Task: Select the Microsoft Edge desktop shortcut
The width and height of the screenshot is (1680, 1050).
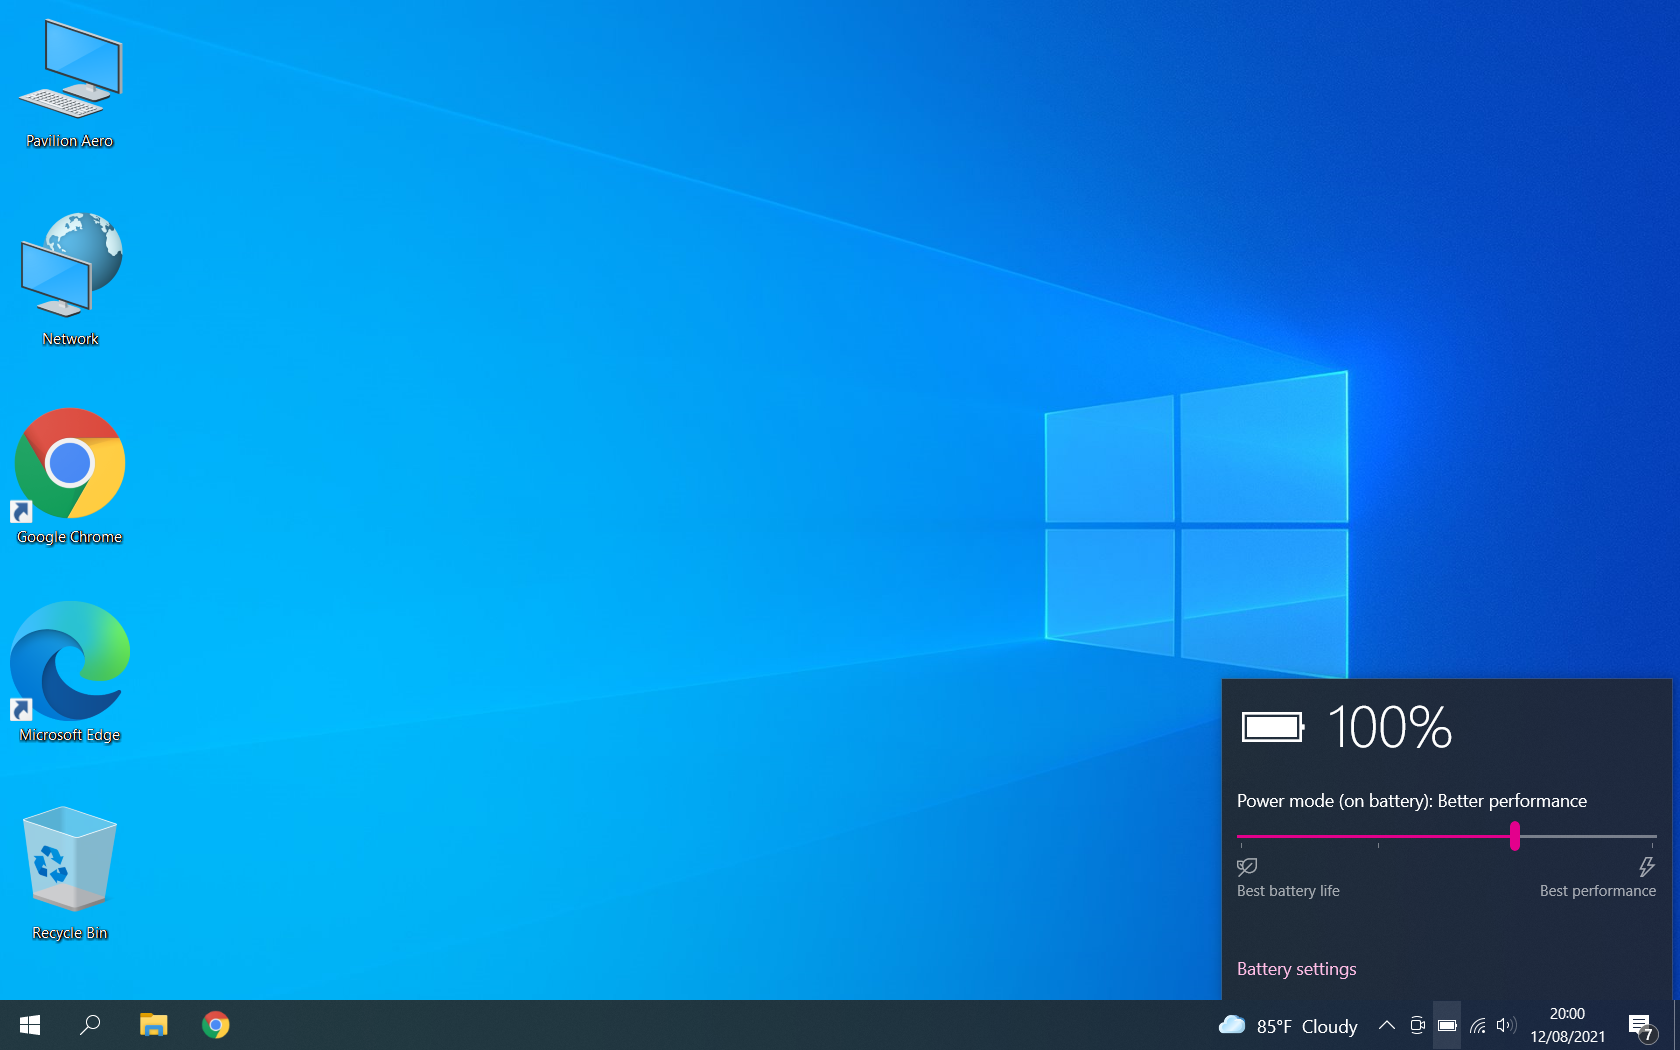Action: 70,673
